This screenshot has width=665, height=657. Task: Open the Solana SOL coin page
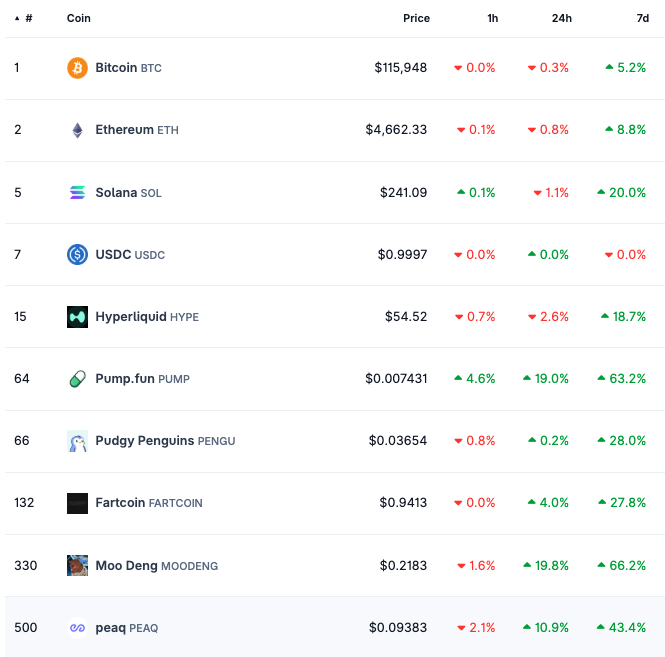point(128,193)
